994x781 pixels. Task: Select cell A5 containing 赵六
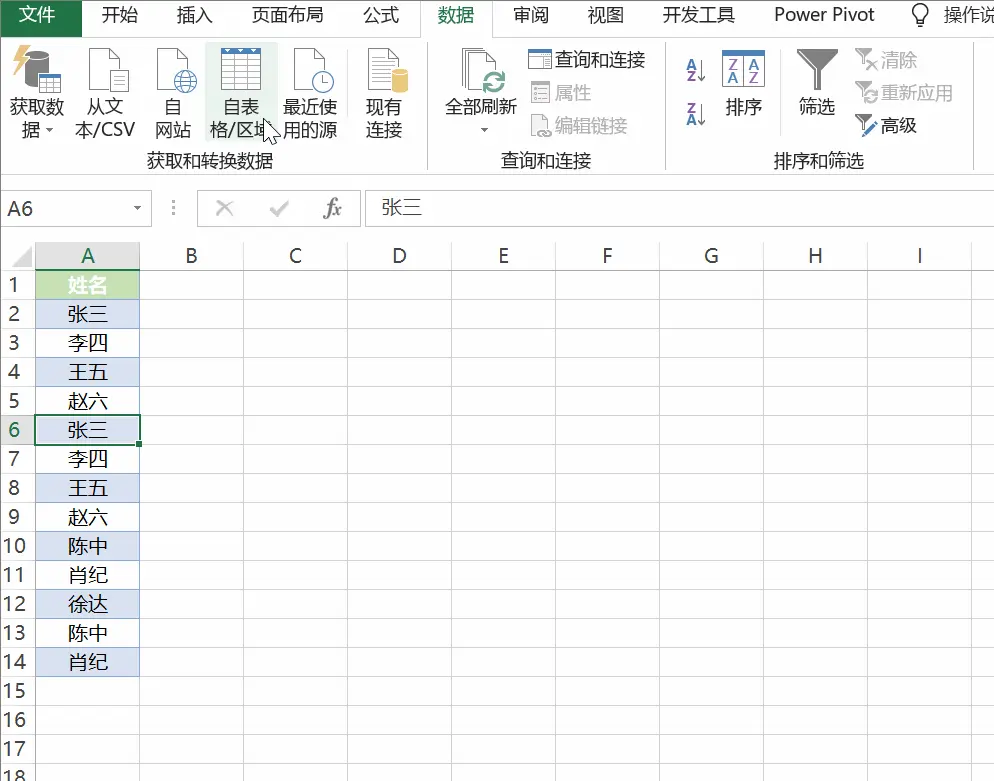(87, 401)
